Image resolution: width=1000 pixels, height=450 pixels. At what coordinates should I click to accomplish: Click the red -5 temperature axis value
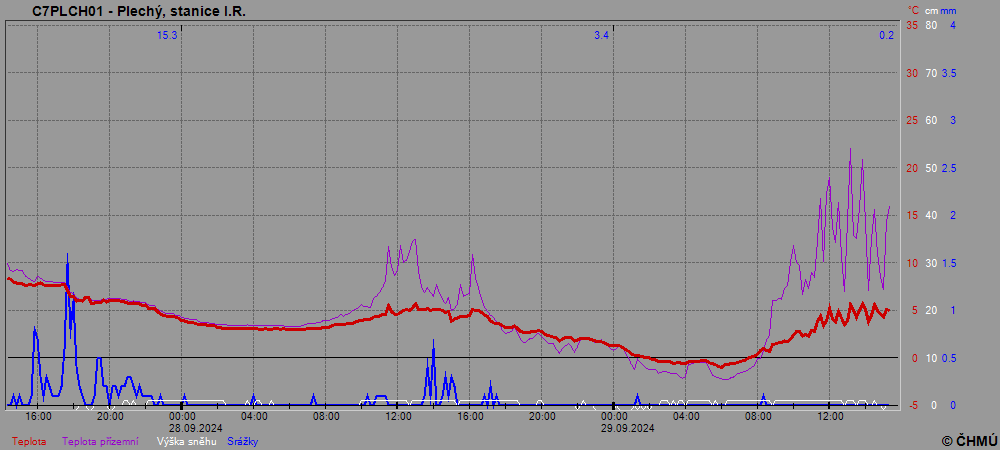911,405
